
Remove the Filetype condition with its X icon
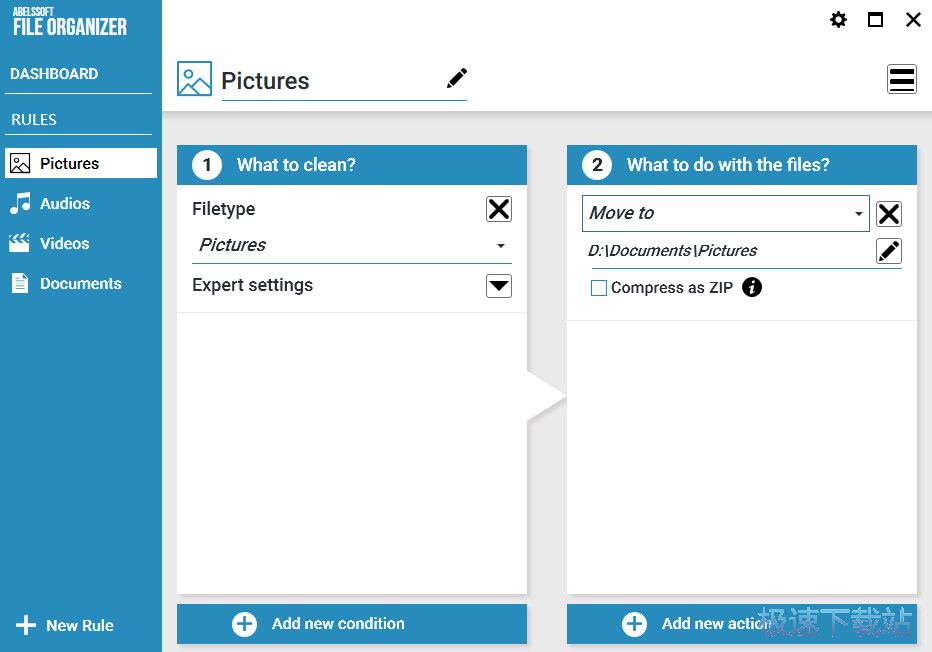pos(499,209)
